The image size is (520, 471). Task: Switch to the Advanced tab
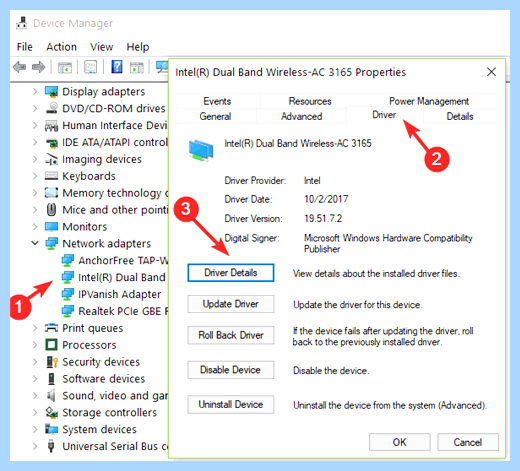coord(302,116)
